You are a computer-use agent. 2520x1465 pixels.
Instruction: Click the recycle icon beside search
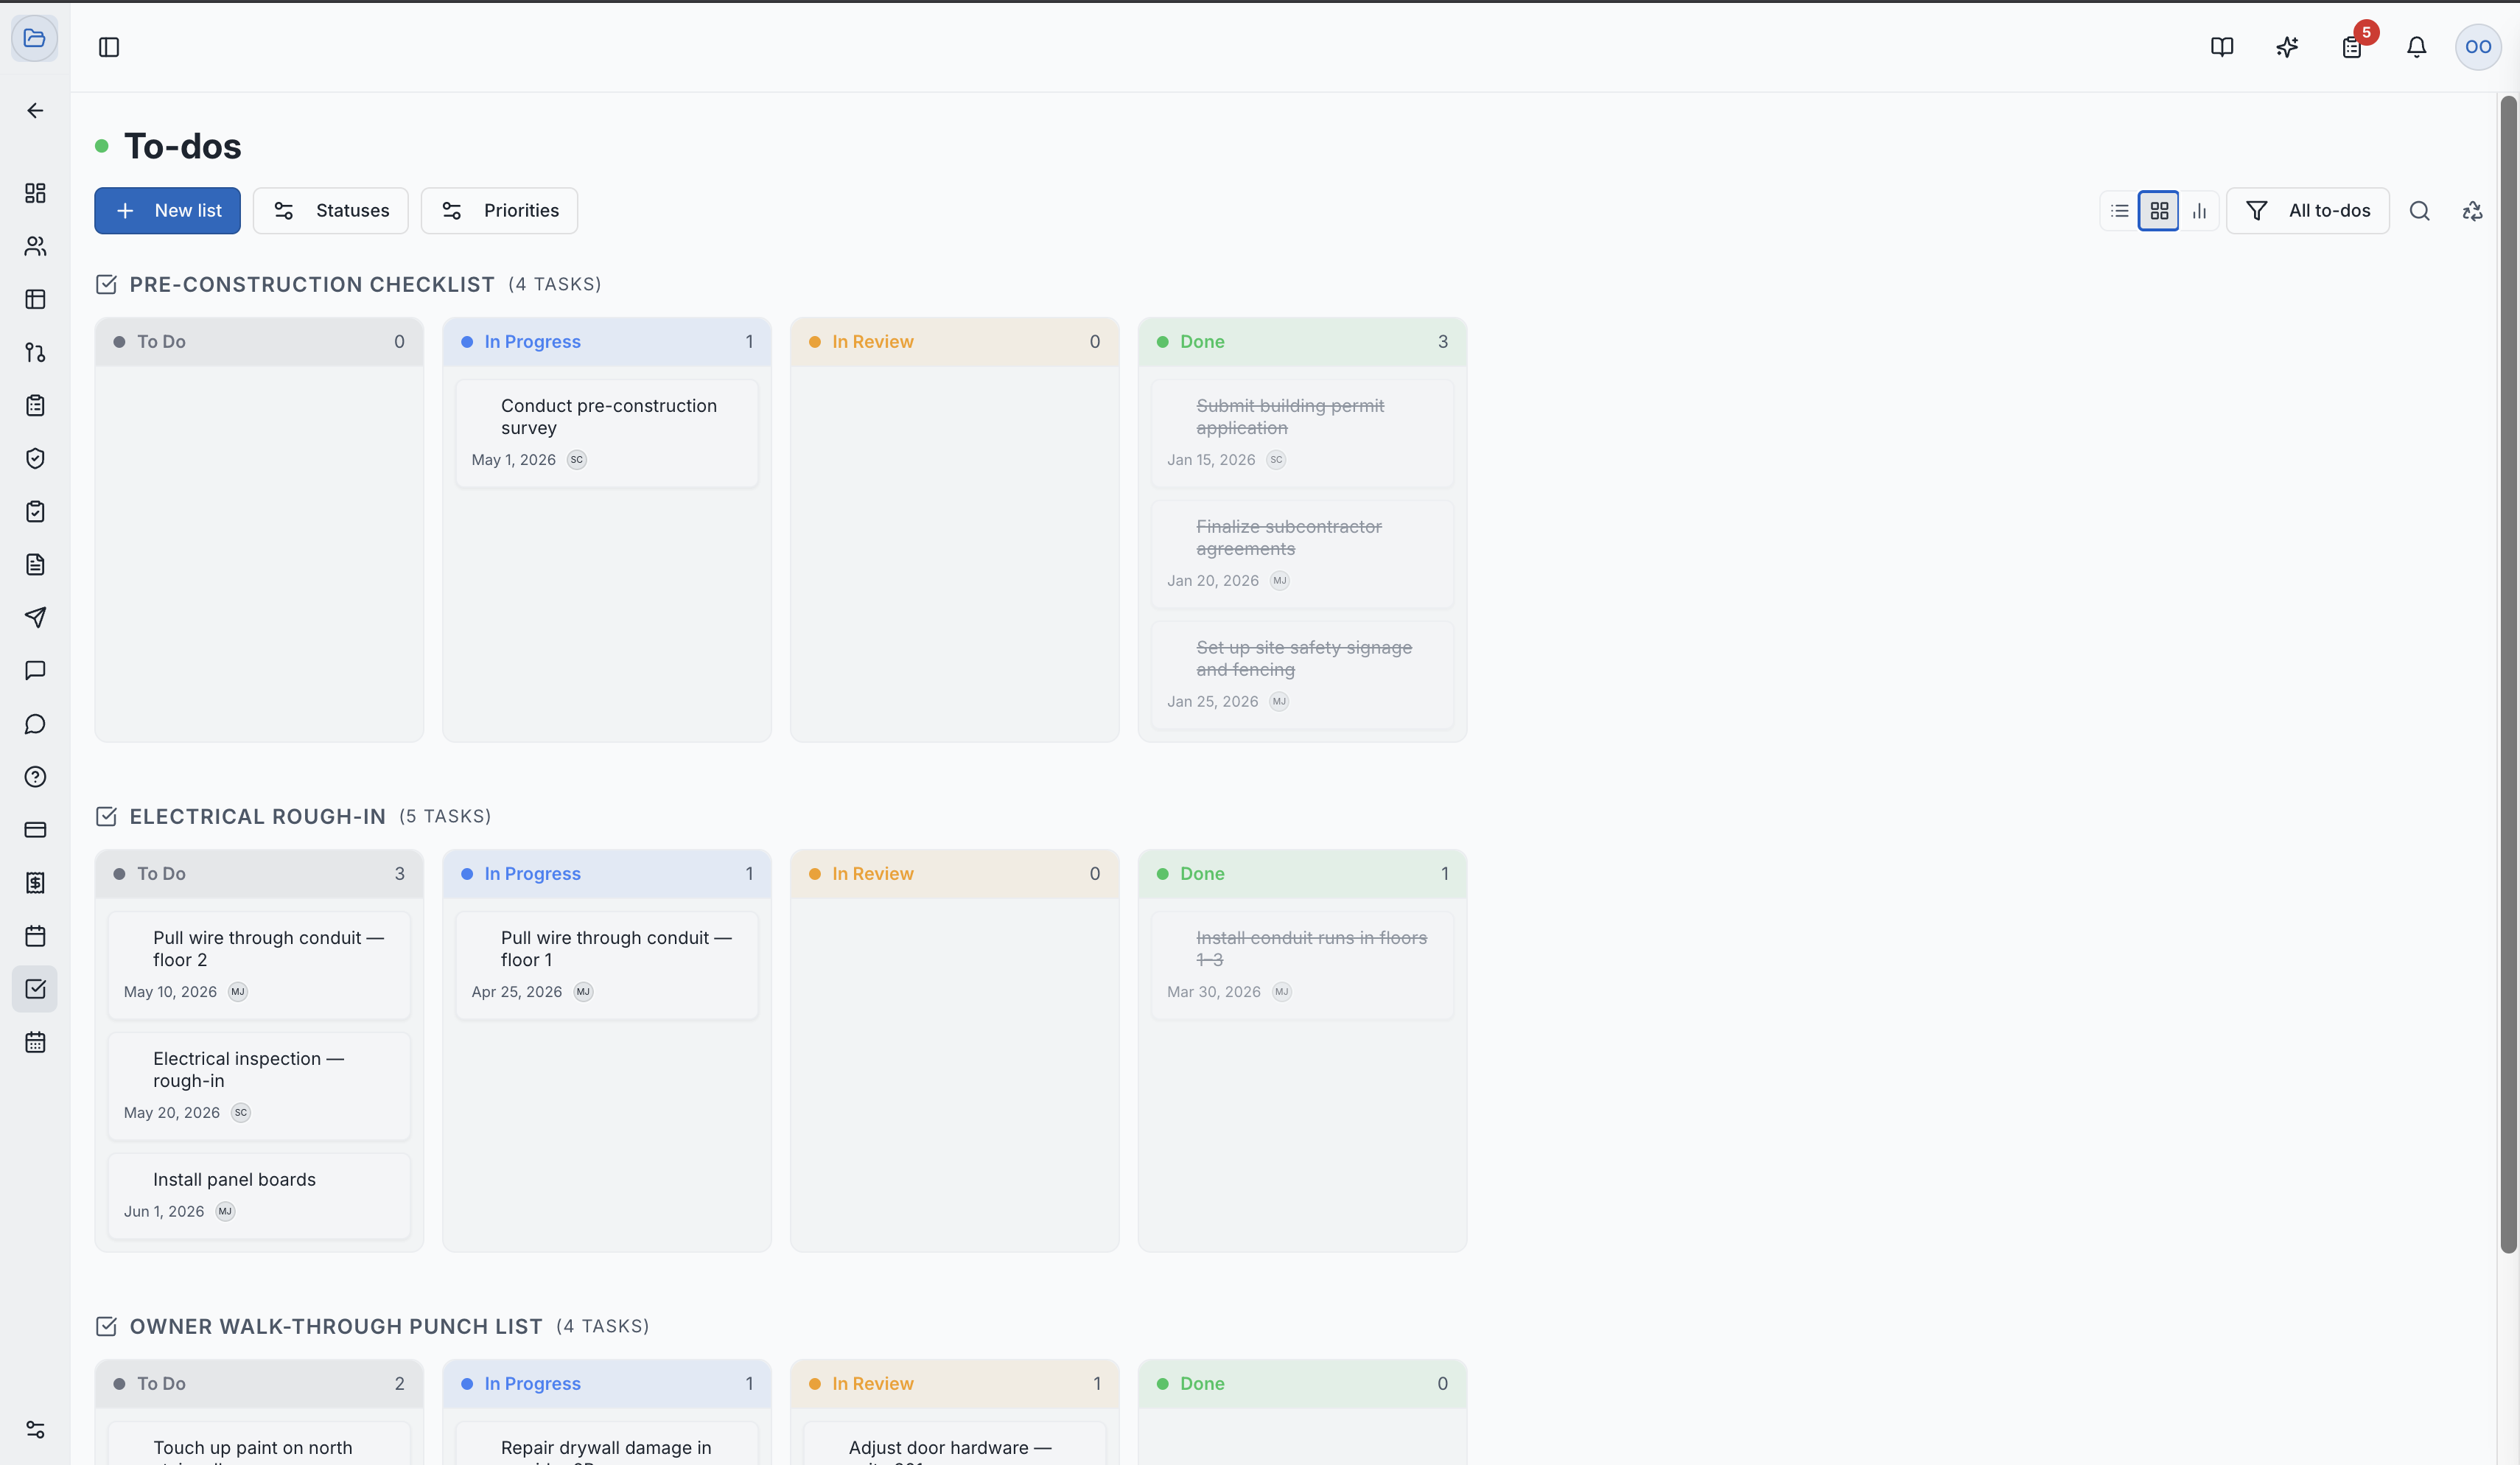pyautogui.click(x=2473, y=211)
